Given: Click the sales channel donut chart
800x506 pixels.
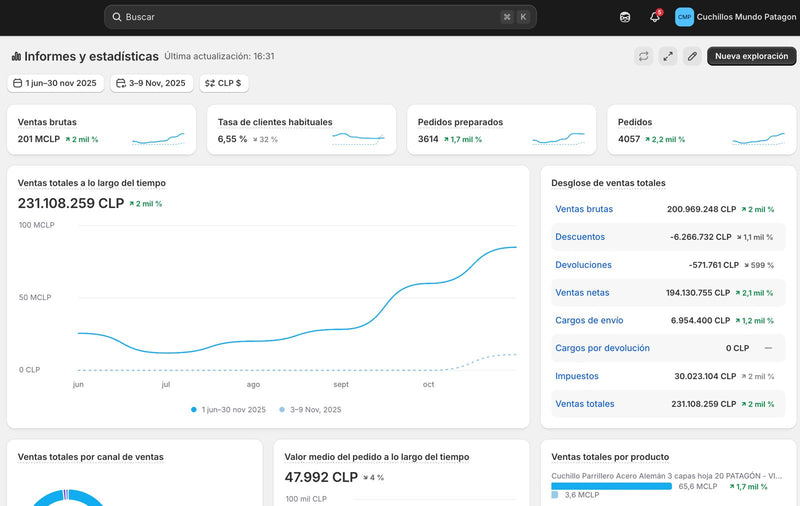Looking at the screenshot, I should pos(68,498).
